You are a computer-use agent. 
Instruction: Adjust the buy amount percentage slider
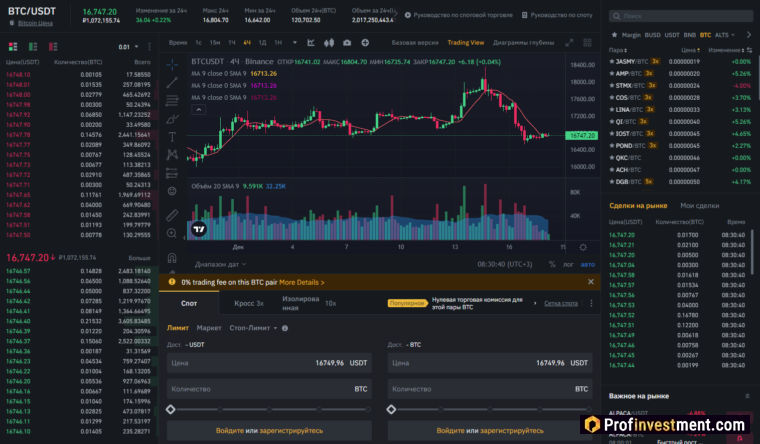pos(269,410)
